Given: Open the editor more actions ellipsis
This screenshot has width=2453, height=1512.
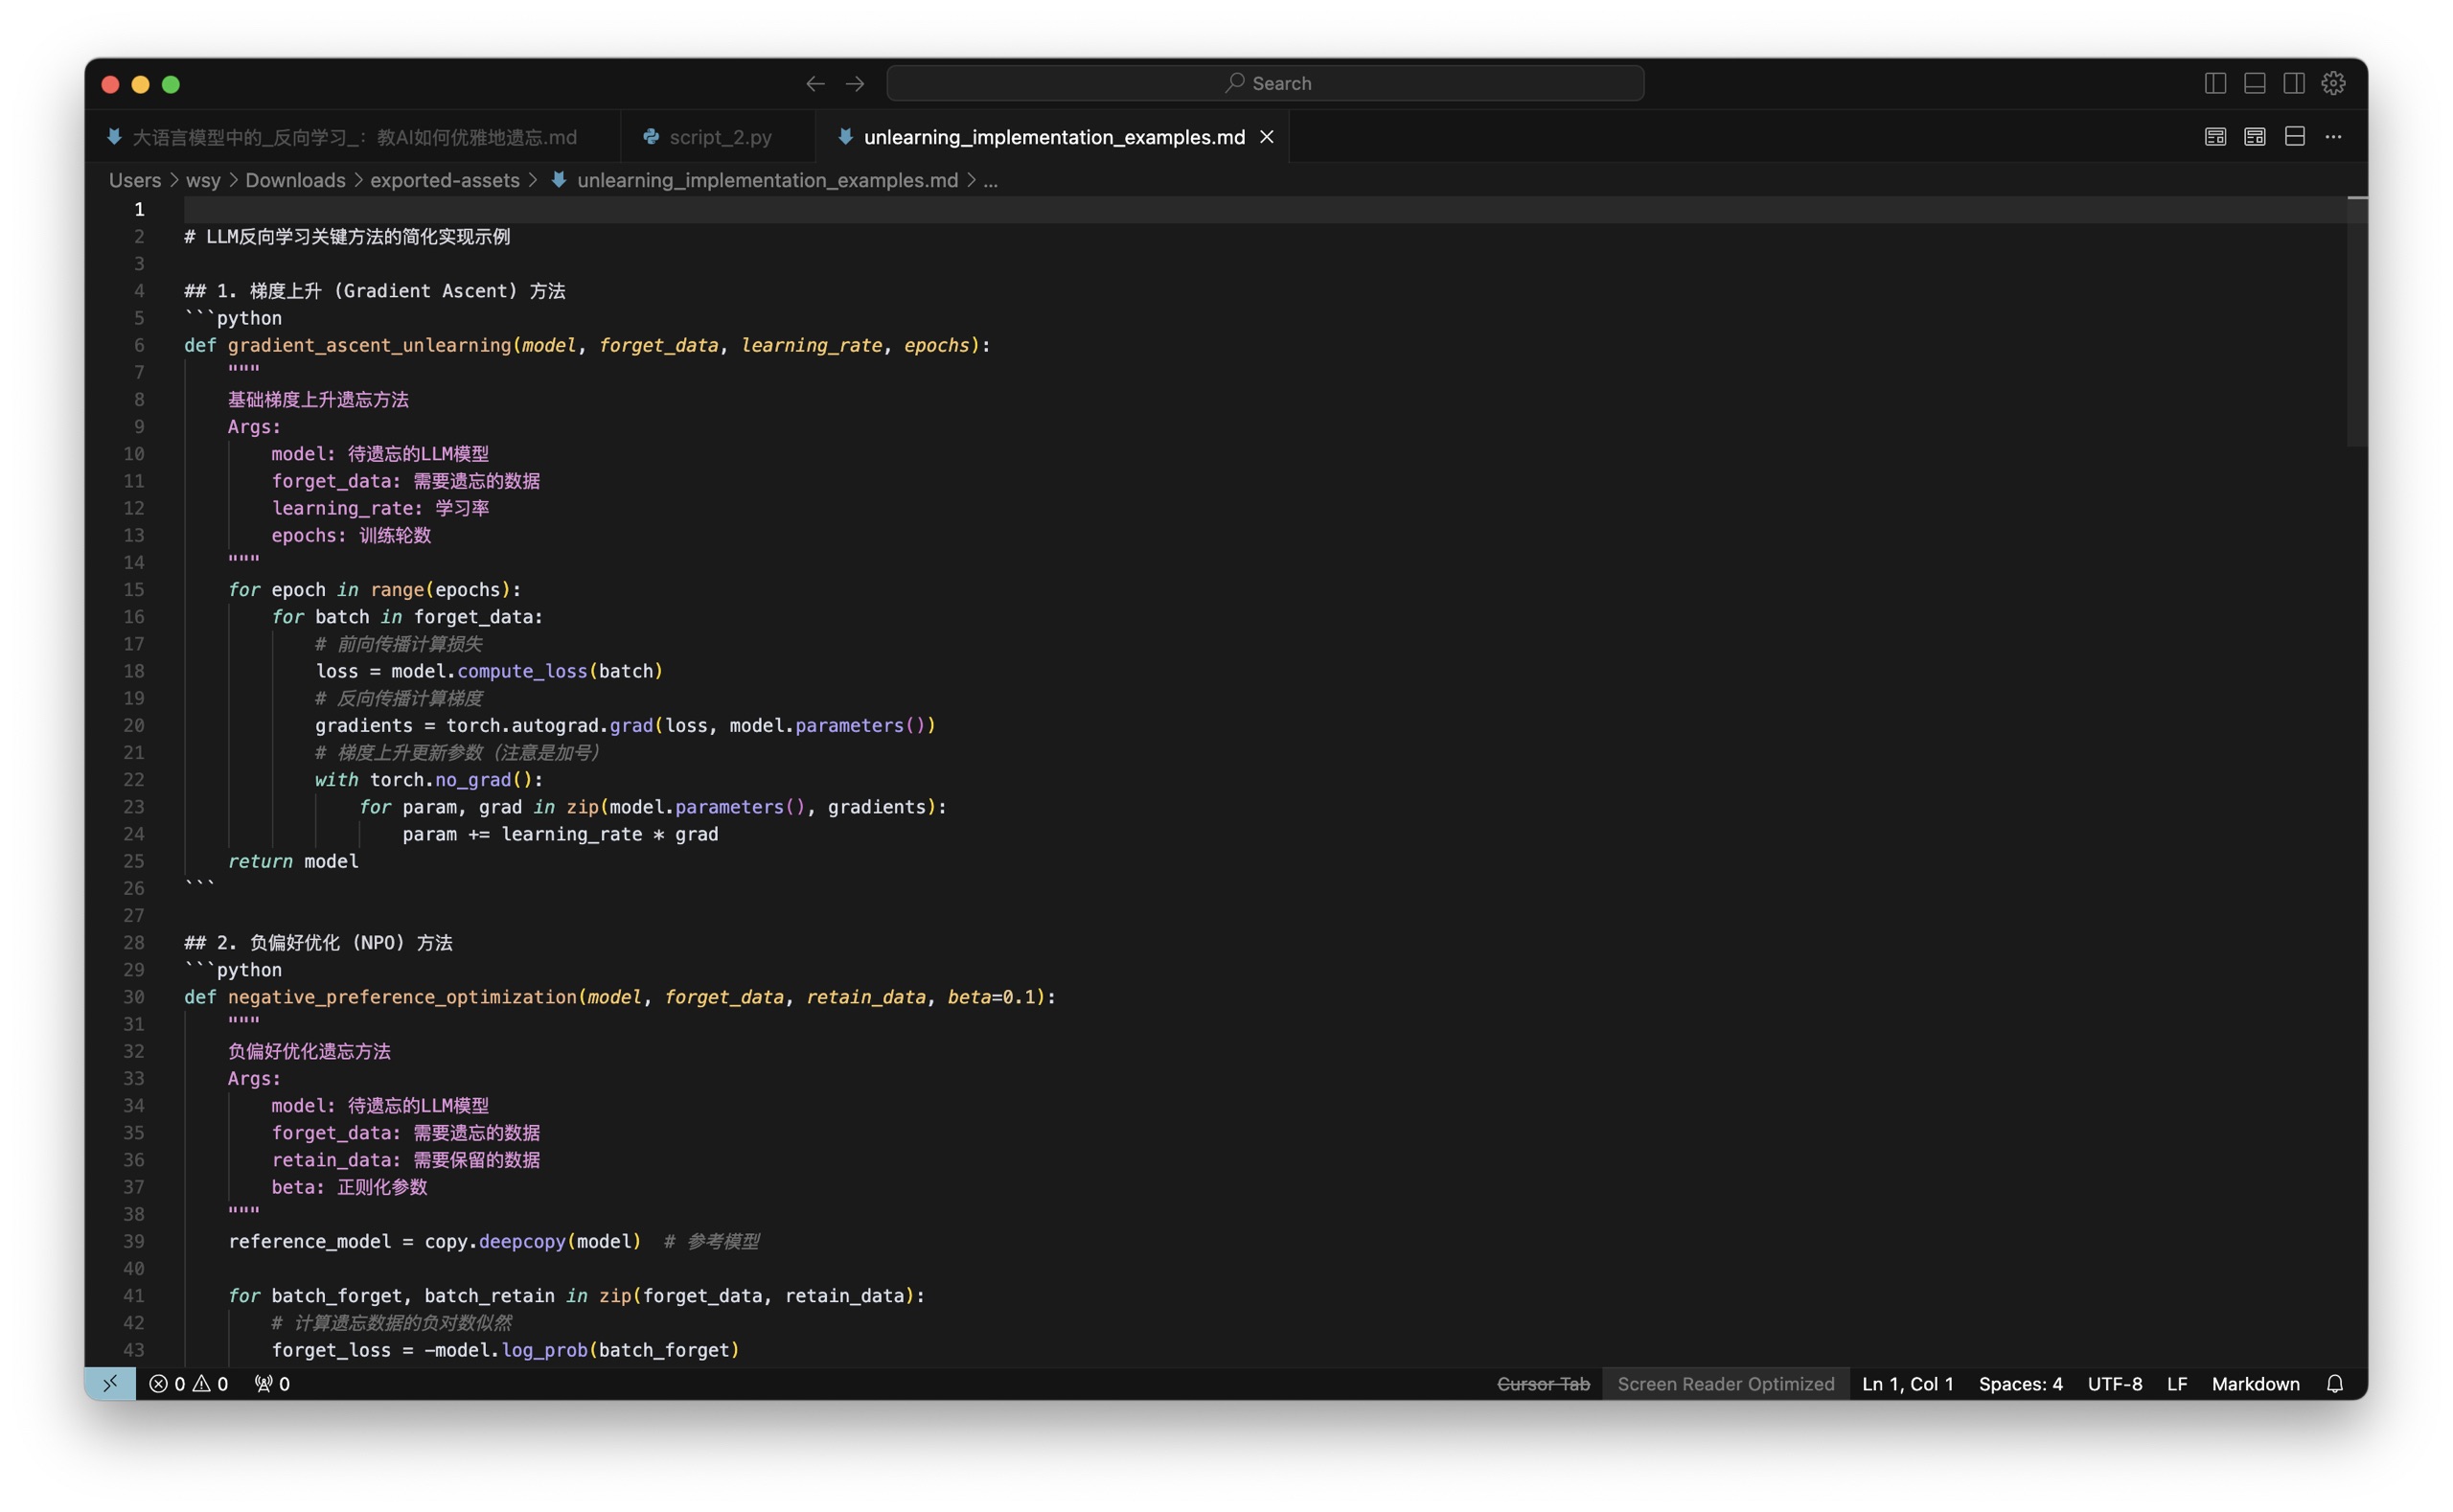Looking at the screenshot, I should point(2333,136).
